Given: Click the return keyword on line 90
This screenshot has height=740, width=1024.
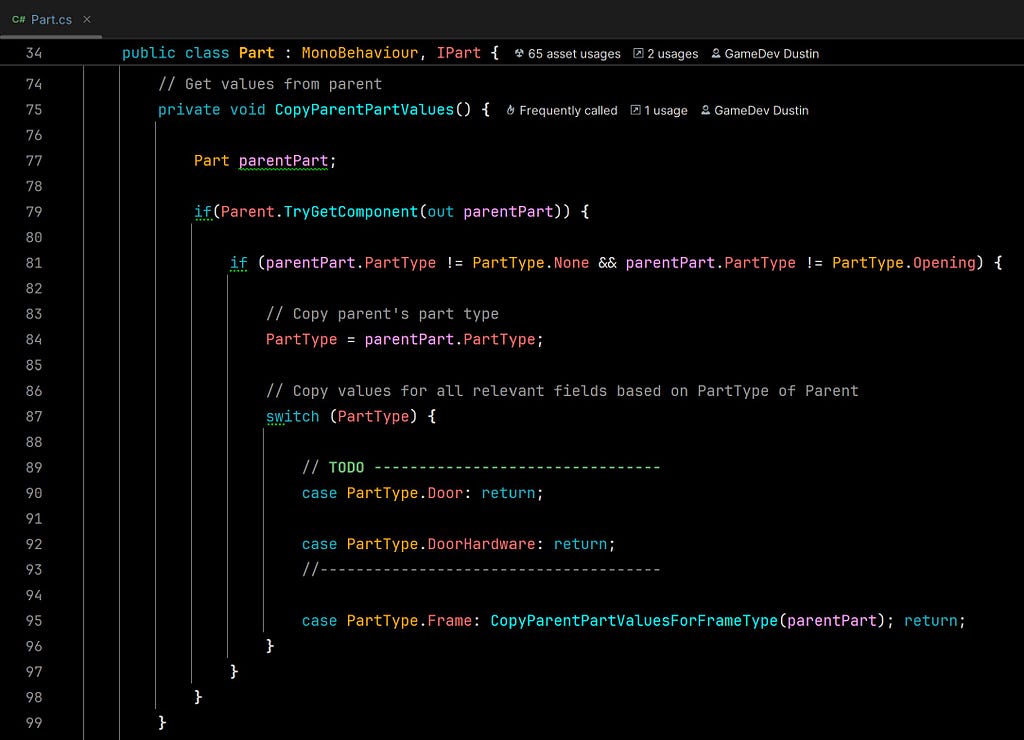Looking at the screenshot, I should pyautogui.click(x=508, y=493).
